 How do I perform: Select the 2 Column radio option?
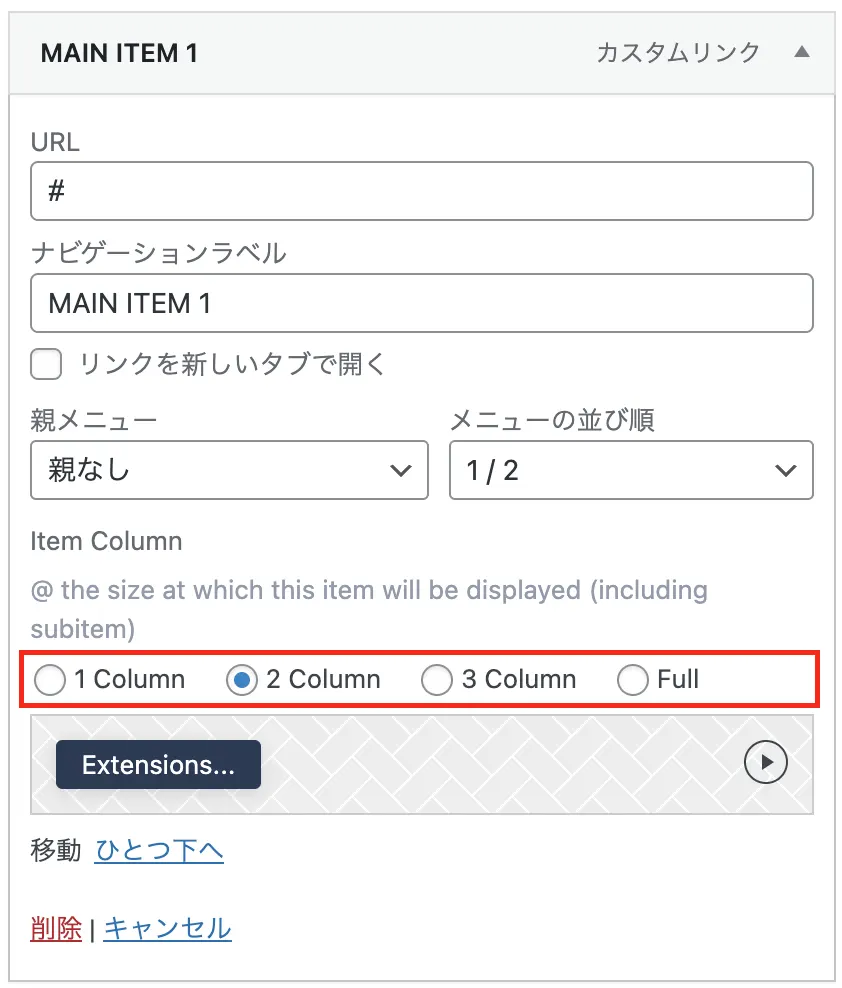point(241,680)
